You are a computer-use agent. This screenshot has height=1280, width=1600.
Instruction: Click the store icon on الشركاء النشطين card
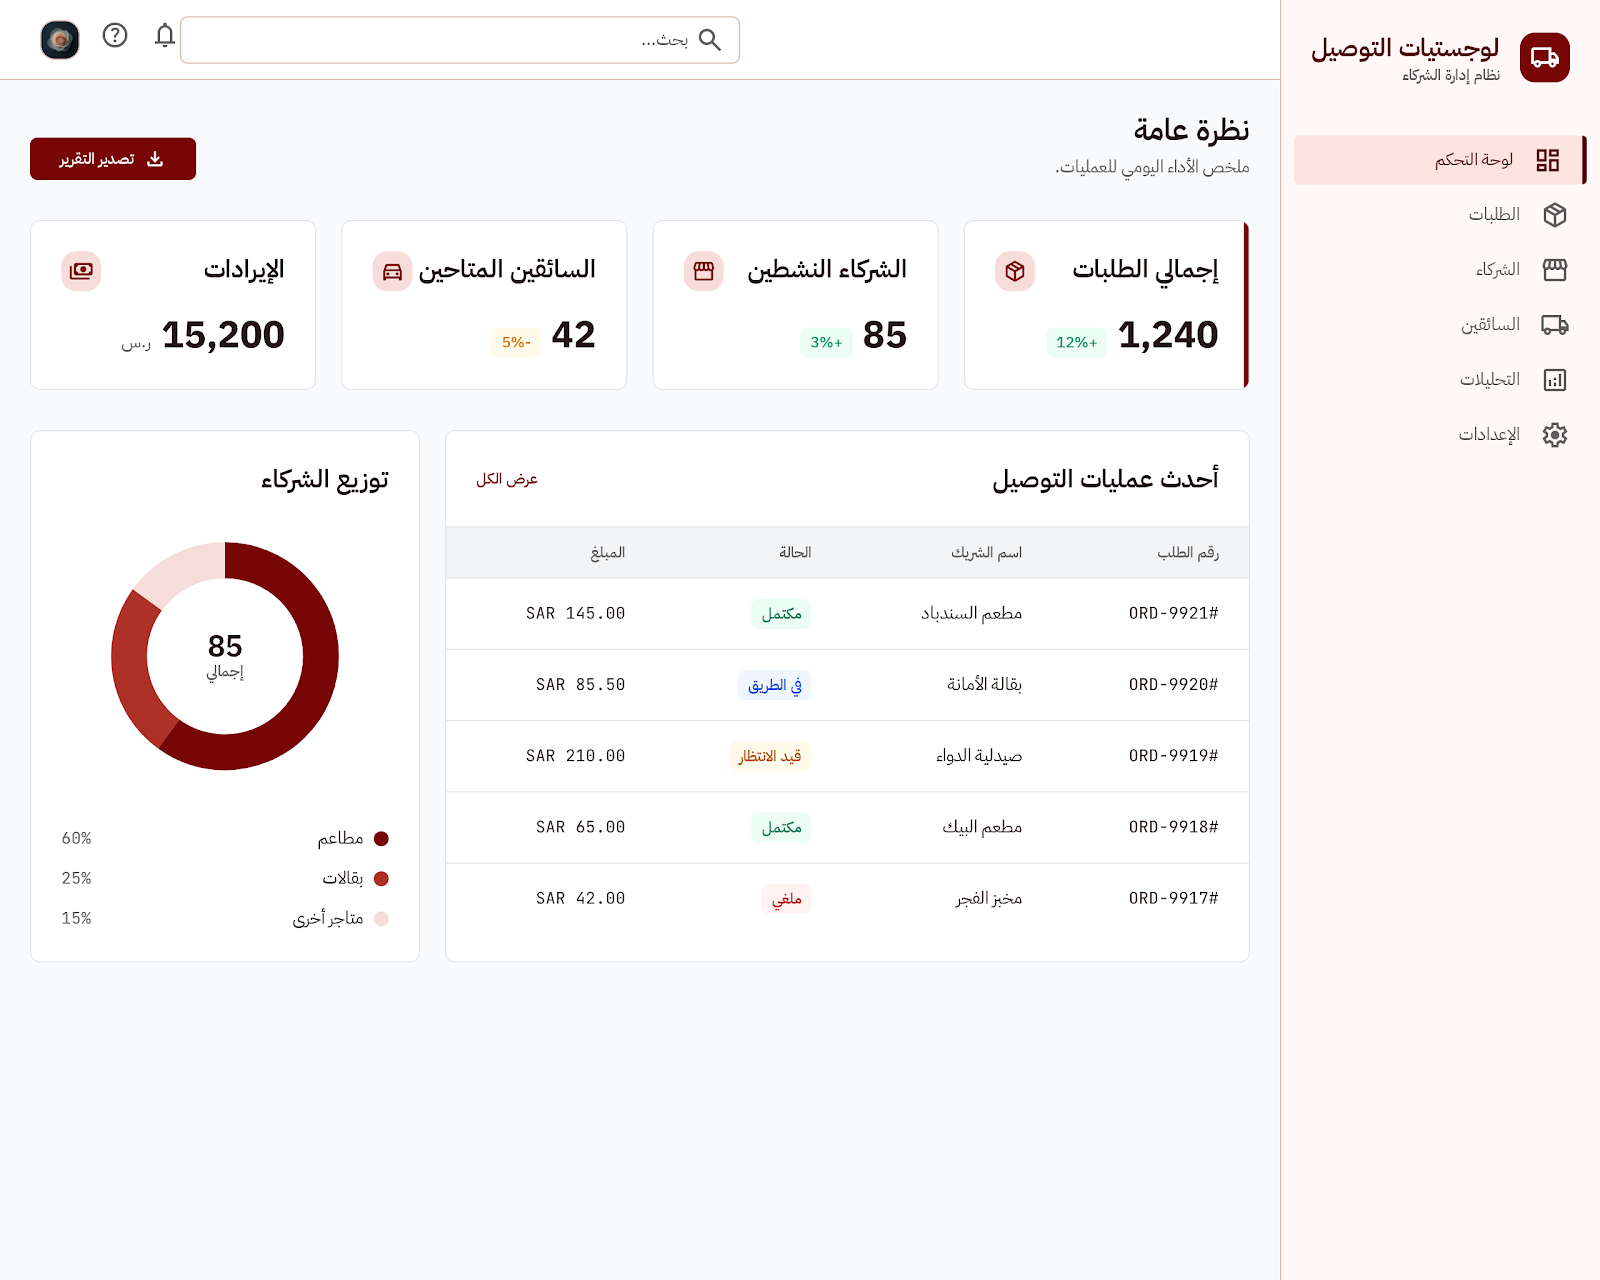point(703,271)
